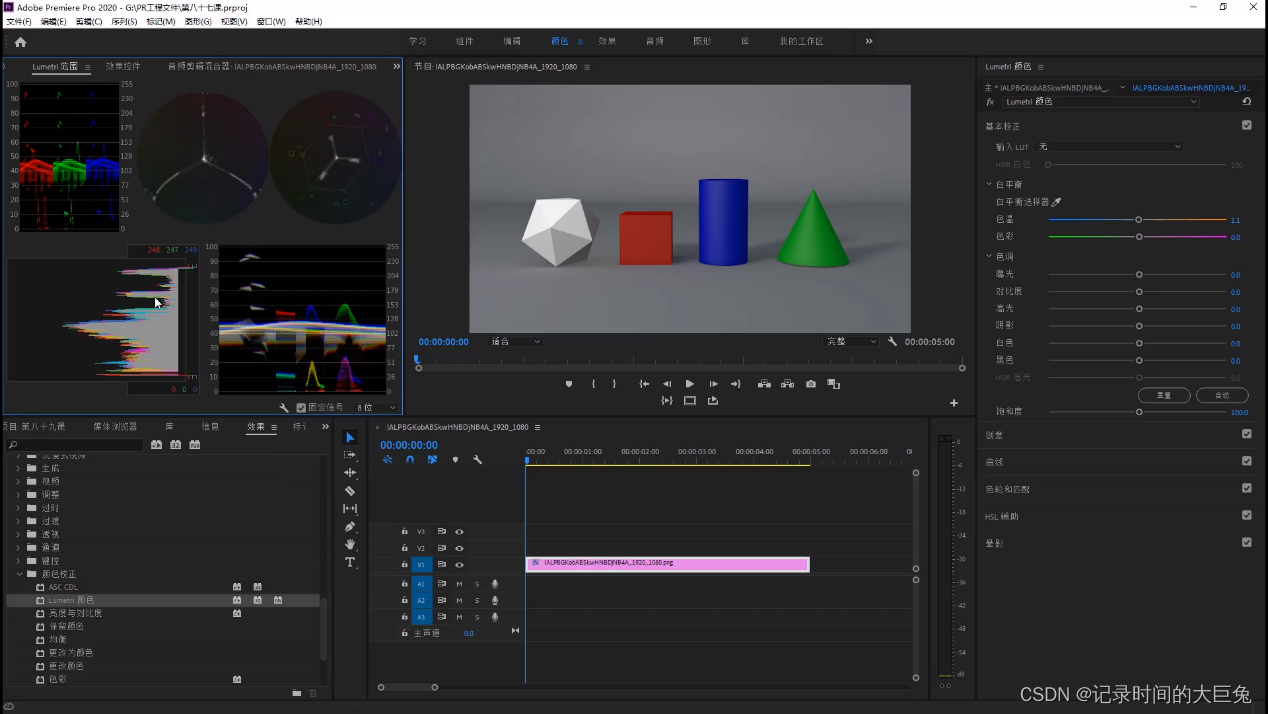Click the 曝光 exposure slider handle
1268x714 pixels.
(x=1139, y=274)
